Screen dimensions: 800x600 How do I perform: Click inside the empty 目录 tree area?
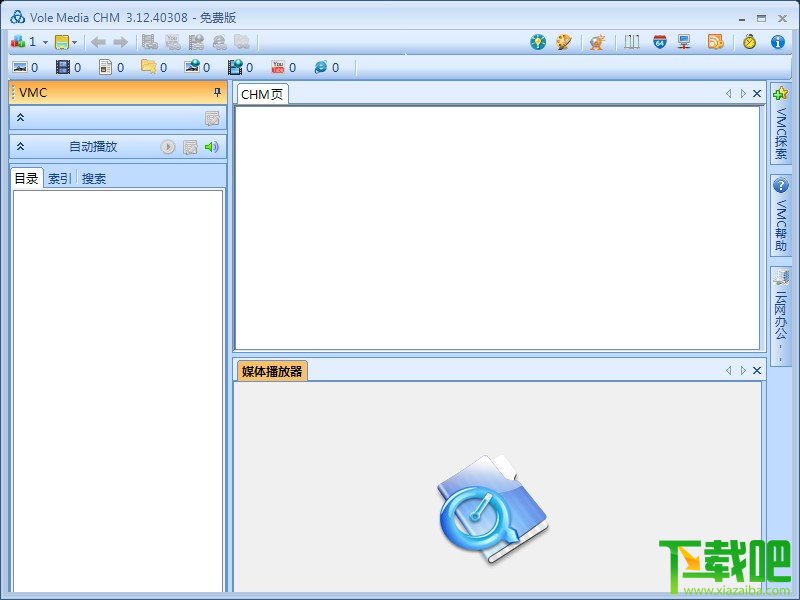118,391
